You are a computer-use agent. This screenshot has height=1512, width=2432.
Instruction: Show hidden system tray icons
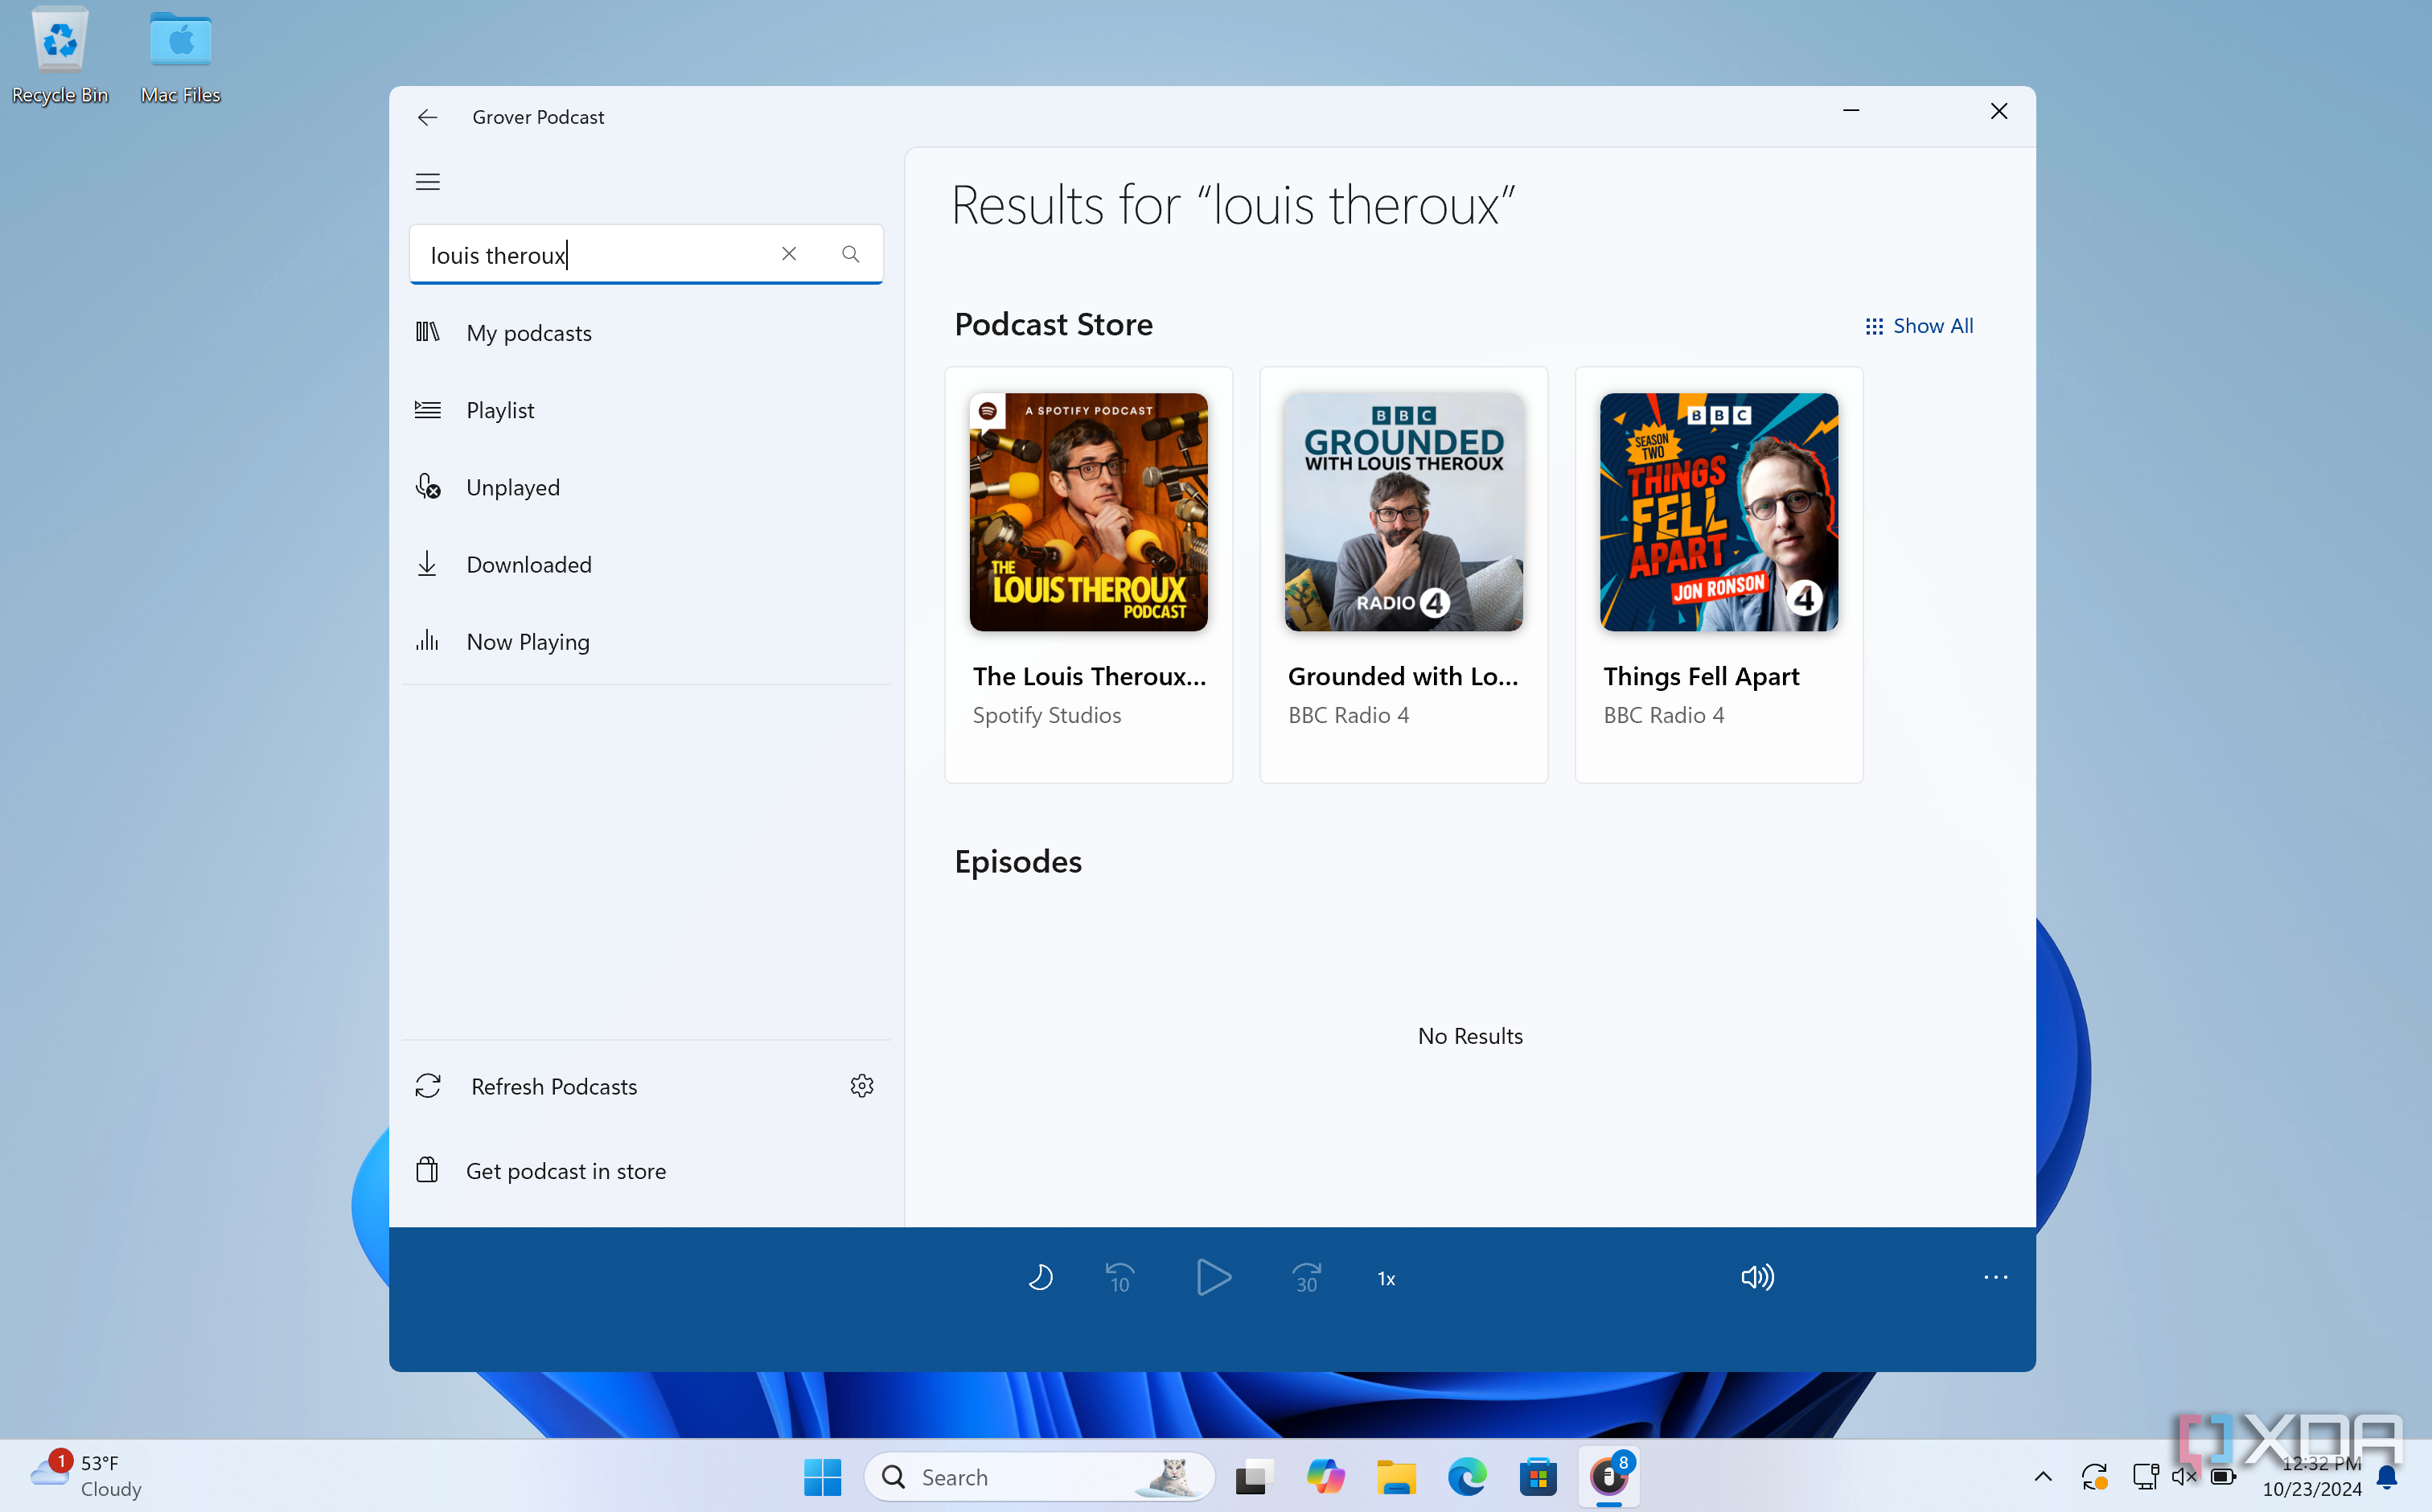[x=2043, y=1476]
